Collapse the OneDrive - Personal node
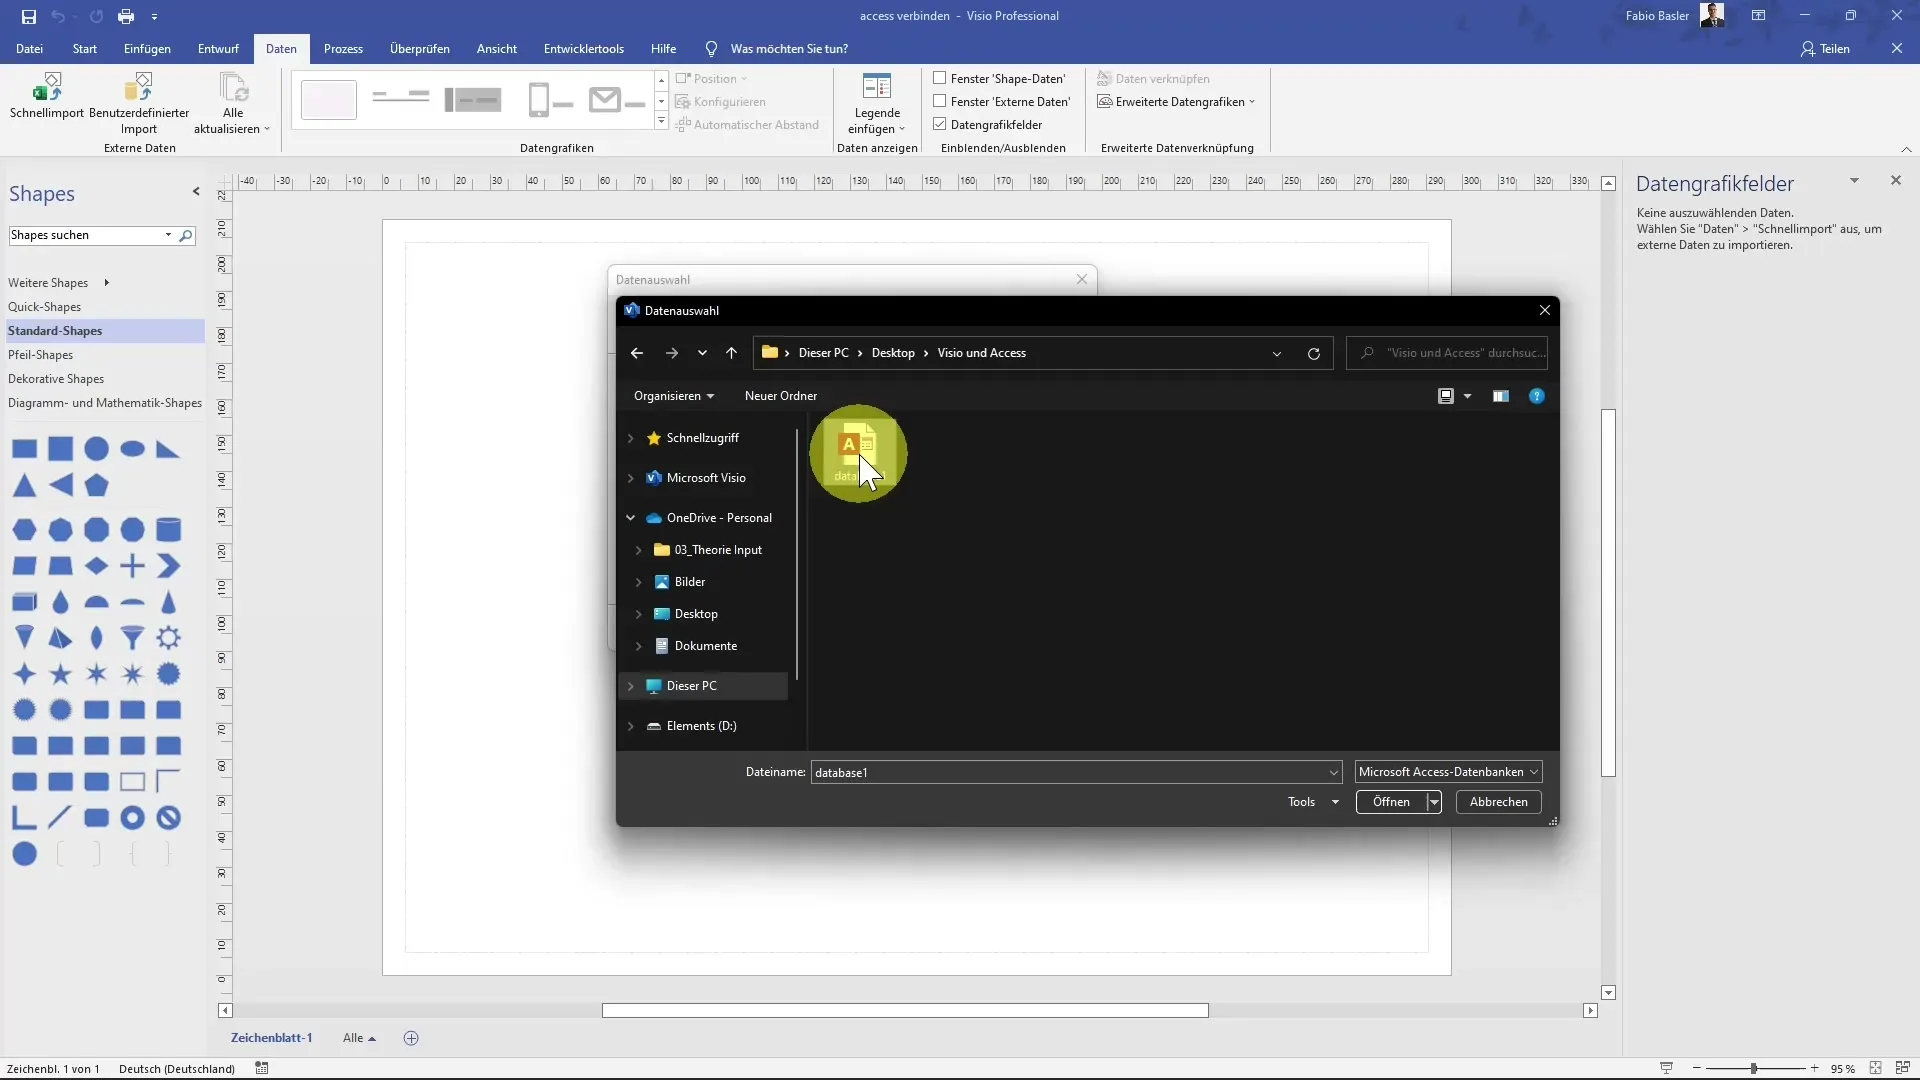This screenshot has width=1920, height=1080. point(630,518)
